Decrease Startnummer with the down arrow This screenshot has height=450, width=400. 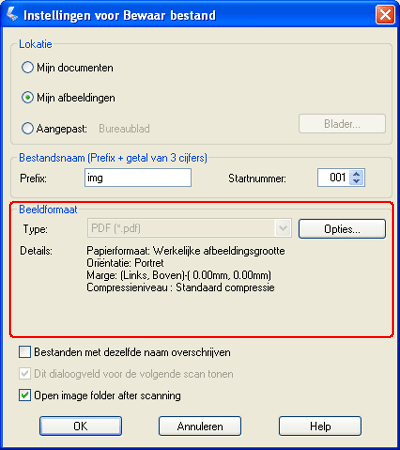pos(356,181)
